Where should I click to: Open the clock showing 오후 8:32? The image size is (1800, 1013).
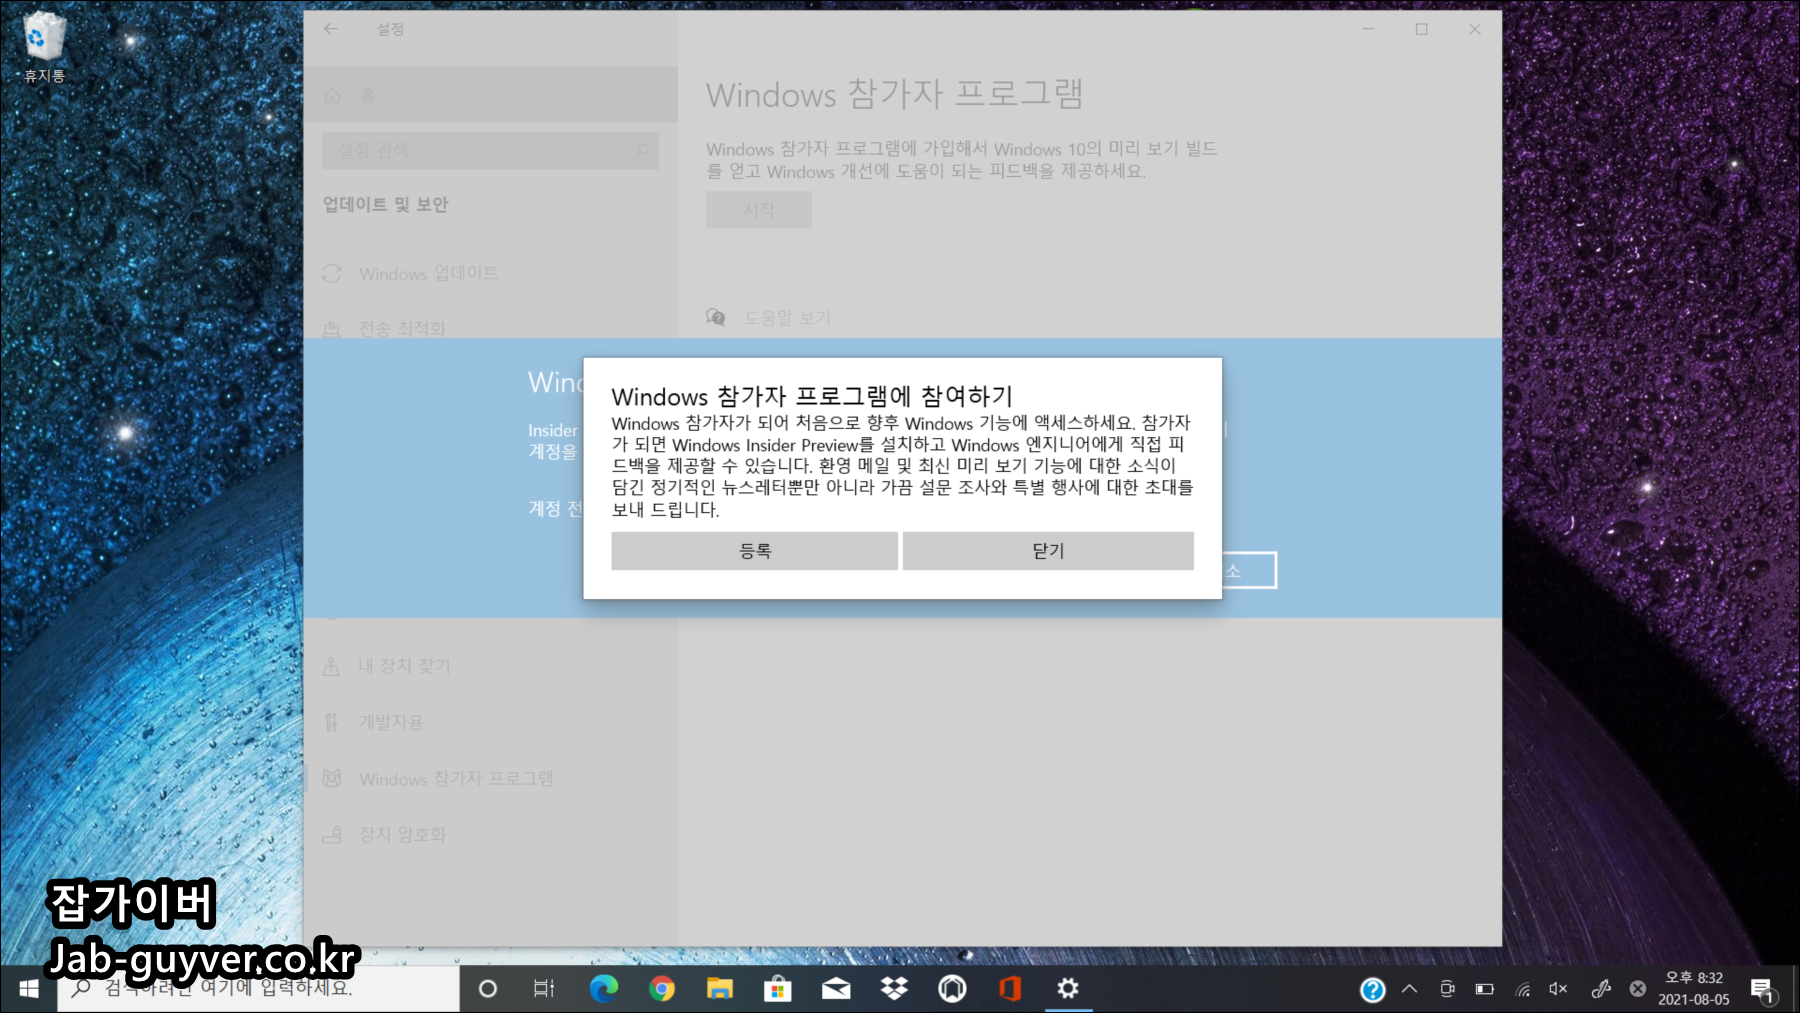tap(1694, 988)
